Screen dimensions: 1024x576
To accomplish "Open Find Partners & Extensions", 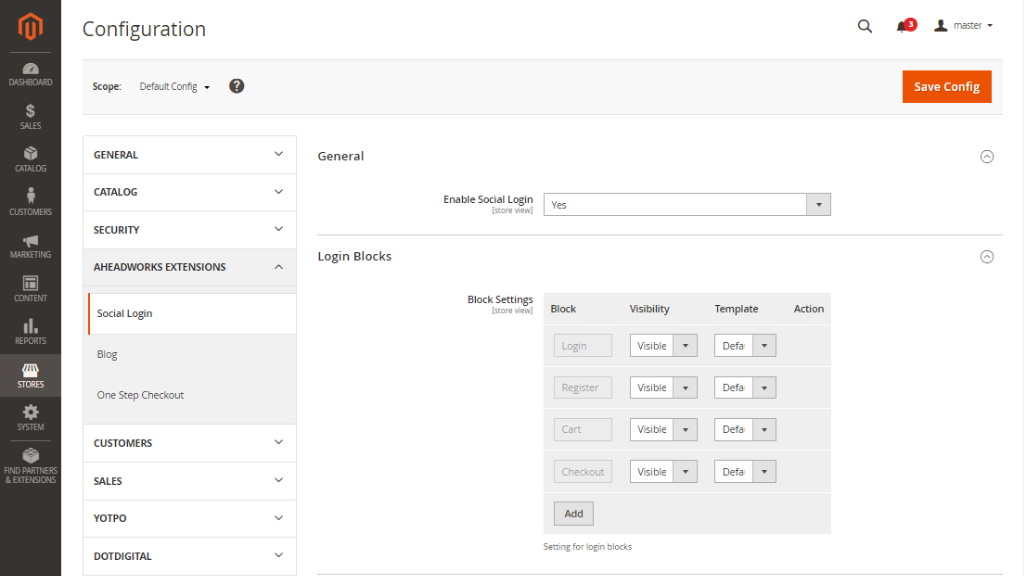I will [x=30, y=466].
